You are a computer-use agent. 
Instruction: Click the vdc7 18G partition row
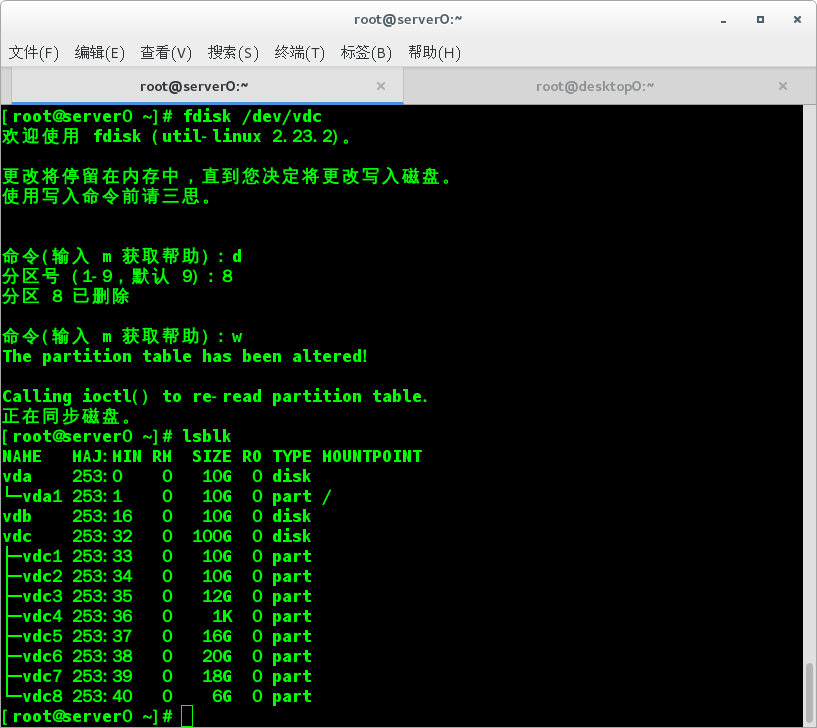[x=157, y=676]
